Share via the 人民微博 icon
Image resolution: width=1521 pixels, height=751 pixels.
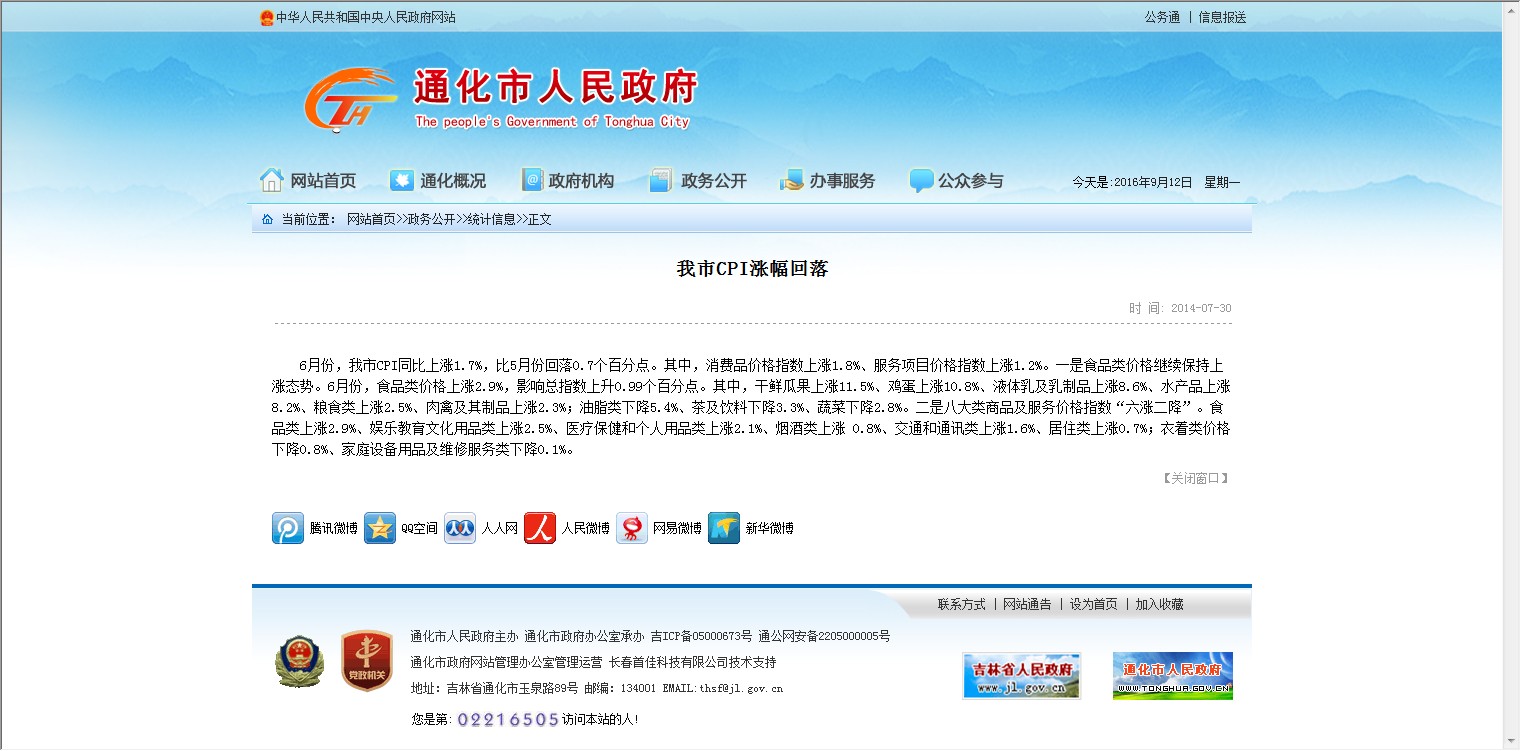[x=540, y=528]
